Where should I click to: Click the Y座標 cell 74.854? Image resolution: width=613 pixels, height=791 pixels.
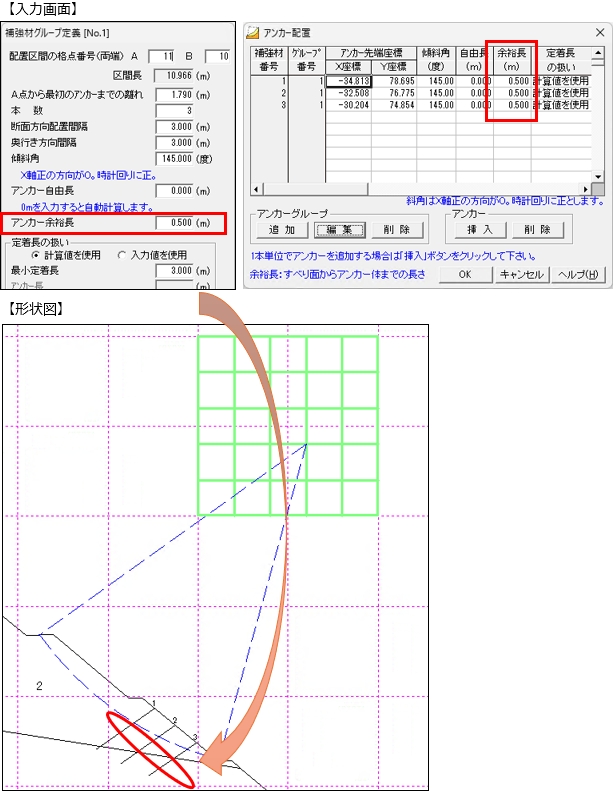pyautogui.click(x=394, y=105)
